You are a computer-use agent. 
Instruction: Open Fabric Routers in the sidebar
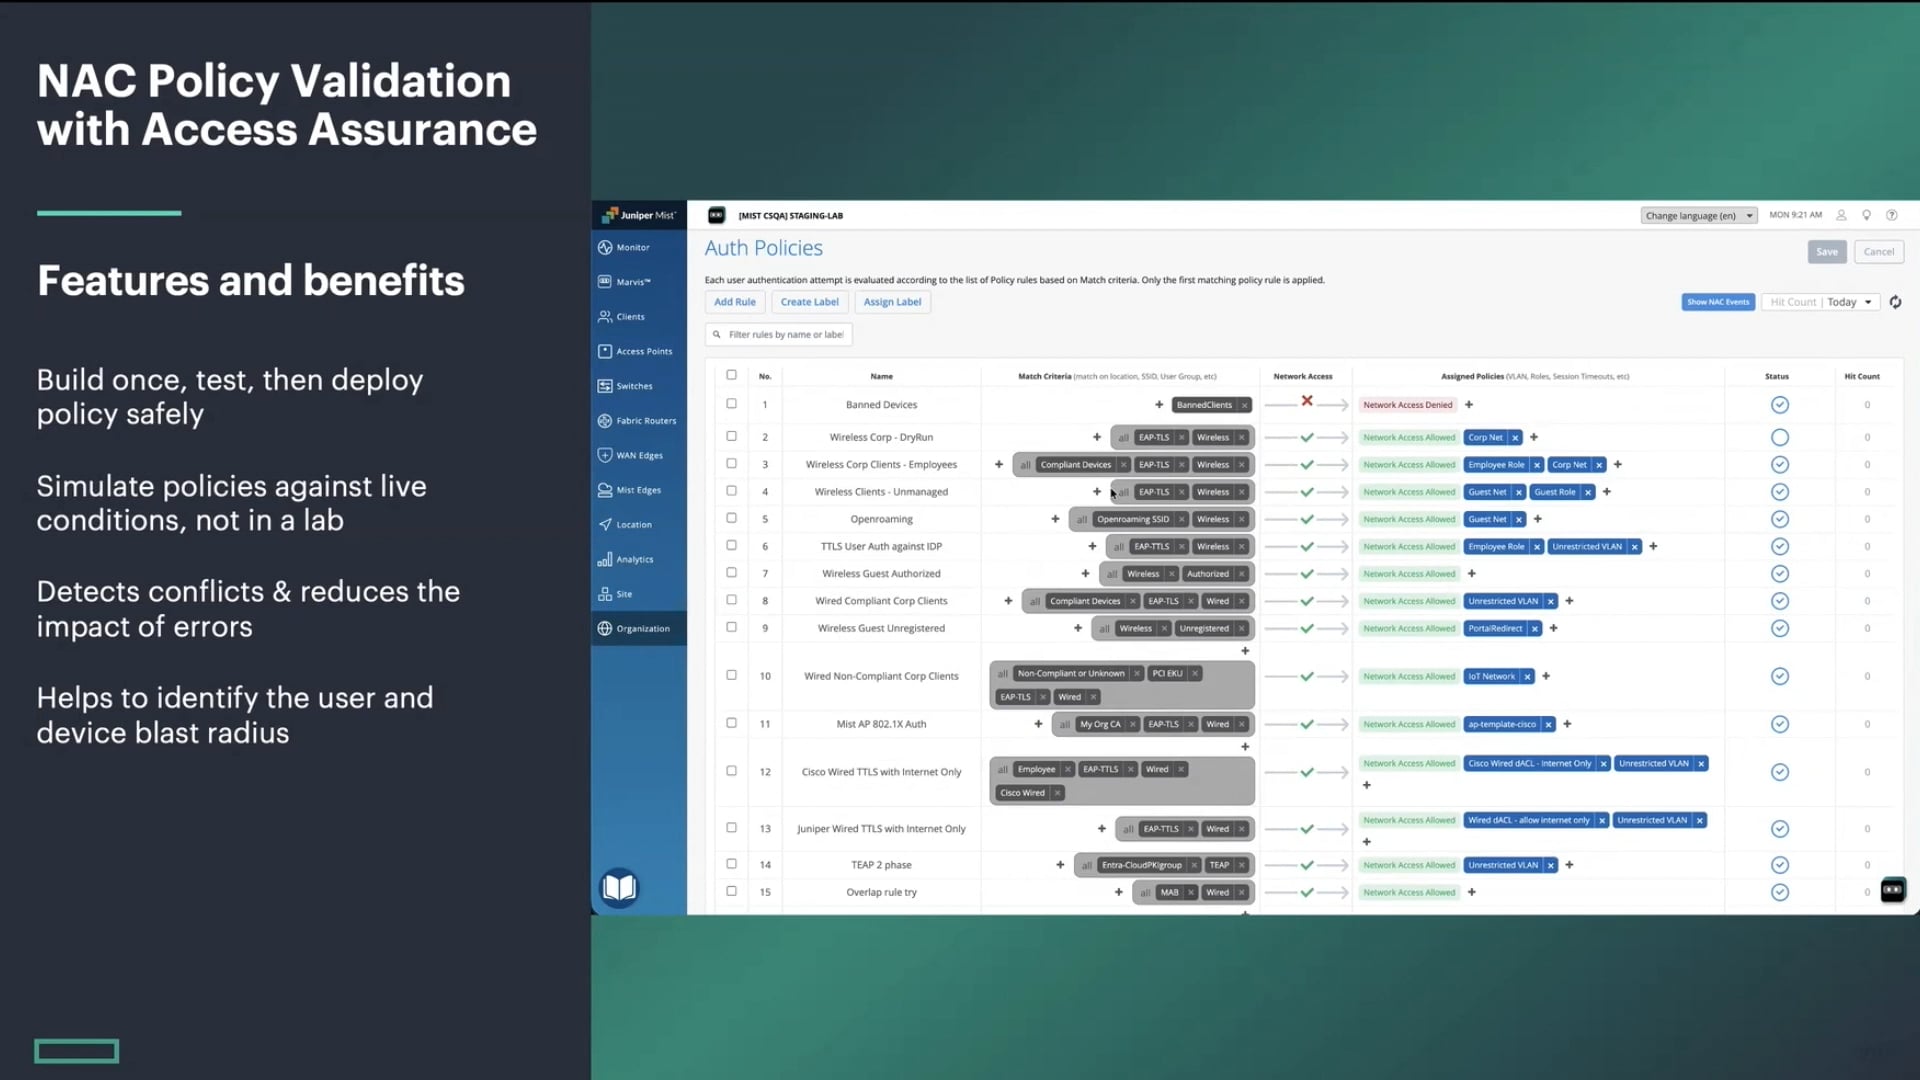pyautogui.click(x=638, y=421)
